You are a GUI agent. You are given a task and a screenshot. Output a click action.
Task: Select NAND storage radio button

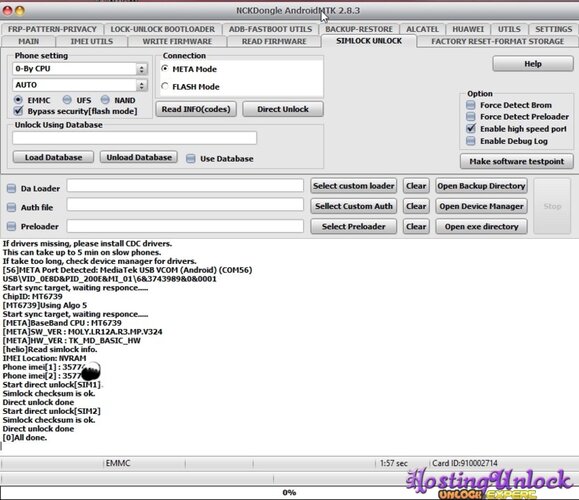105,100
